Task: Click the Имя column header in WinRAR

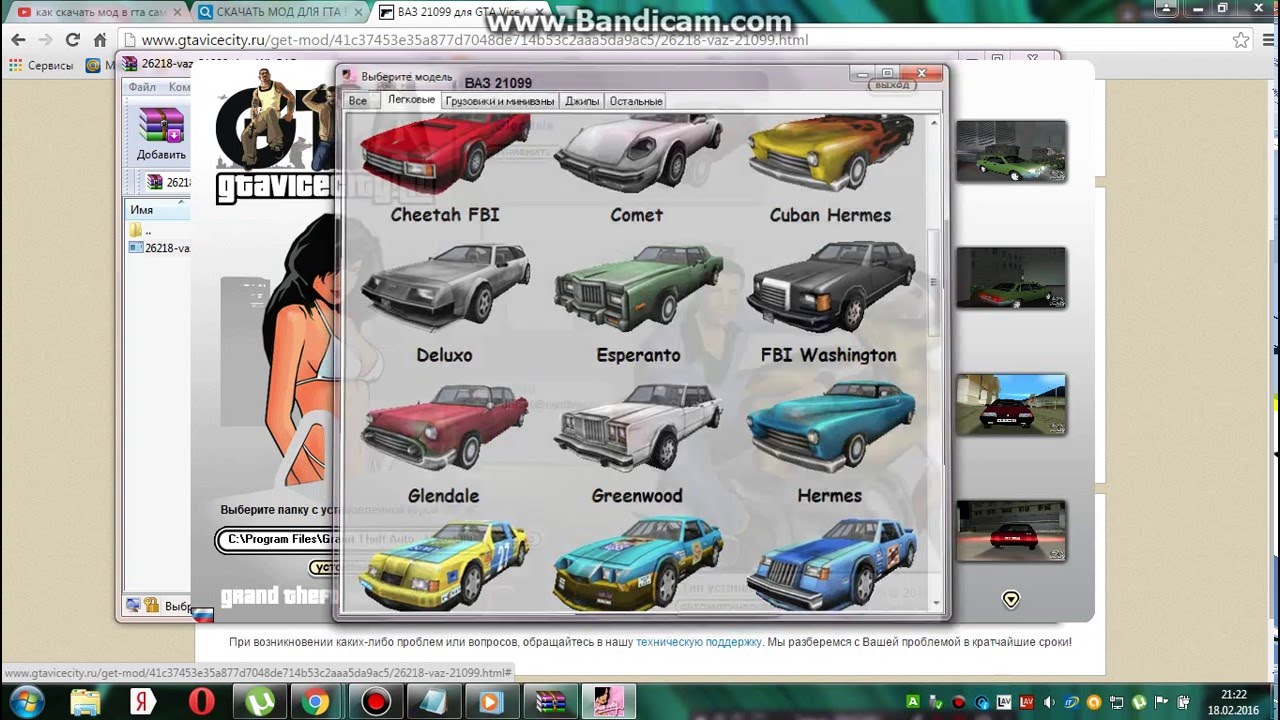Action: (x=158, y=210)
